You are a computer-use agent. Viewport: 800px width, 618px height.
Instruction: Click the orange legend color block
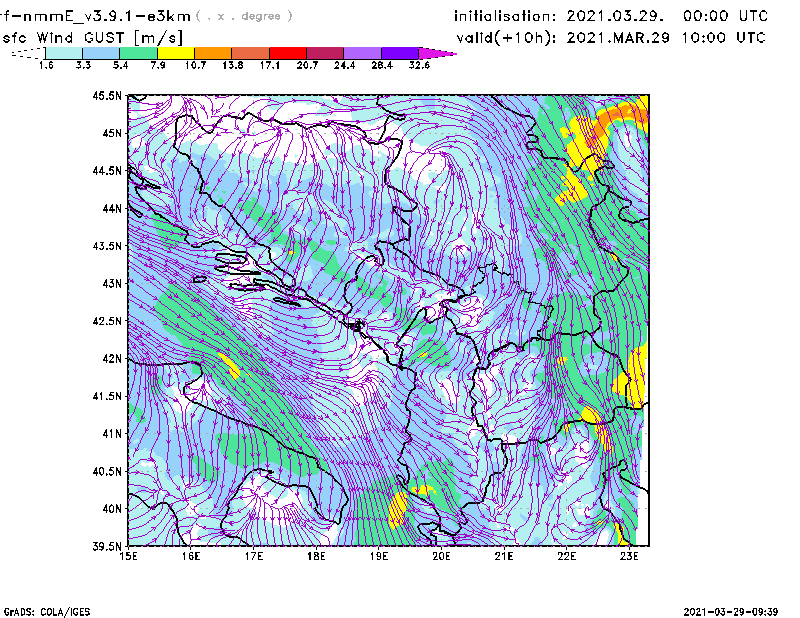pos(213,53)
